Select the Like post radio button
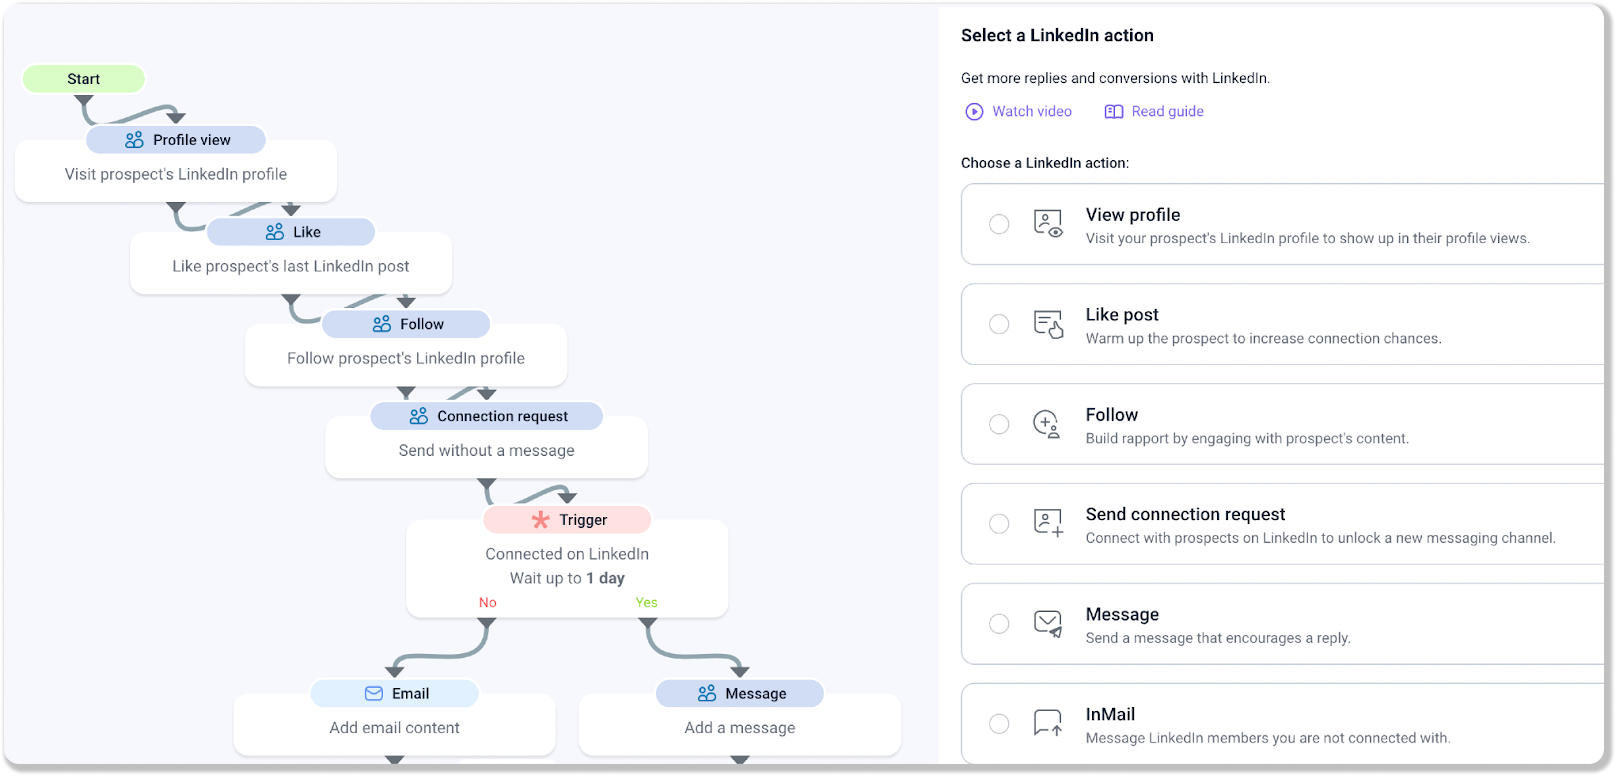The image size is (1616, 776). (999, 324)
